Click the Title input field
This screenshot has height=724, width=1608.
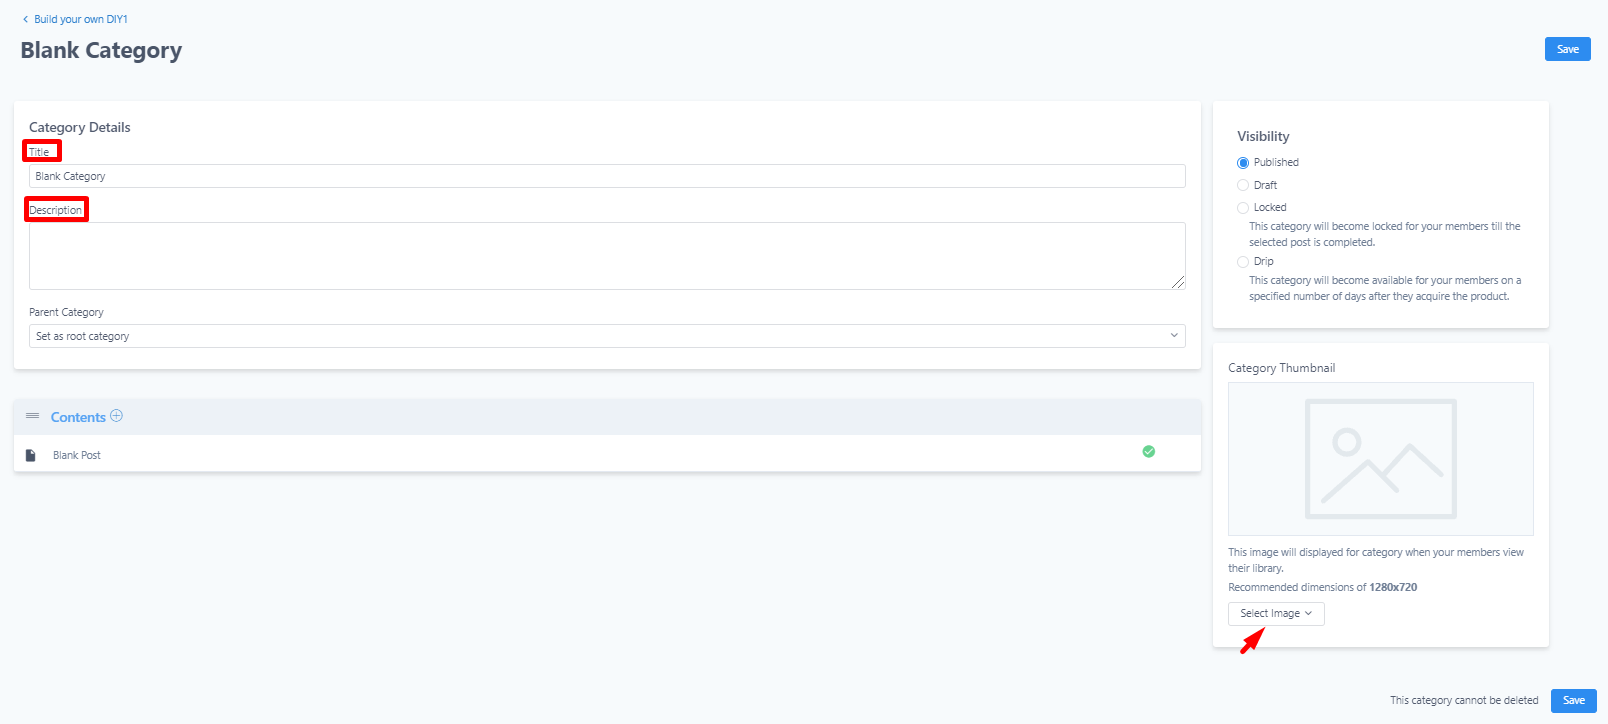[607, 176]
